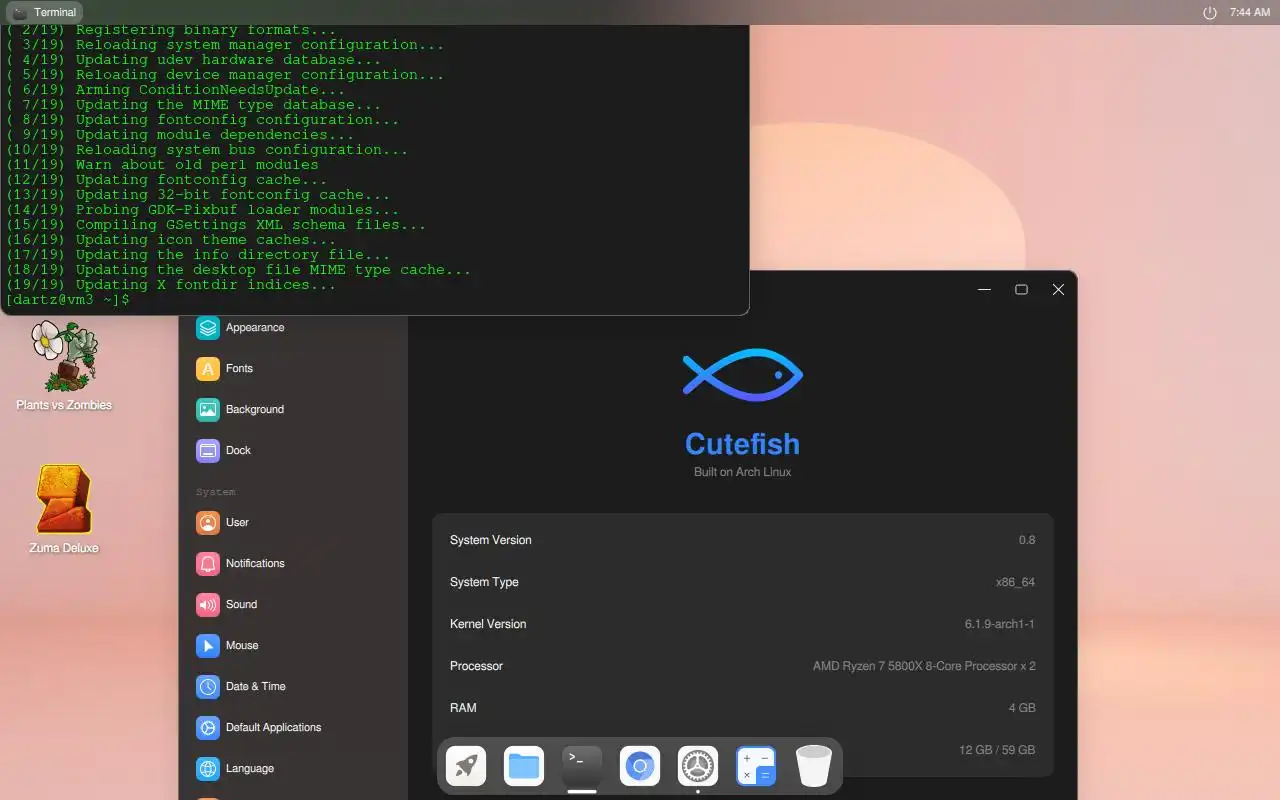Click the System Version row
This screenshot has height=800, width=1280.
(x=743, y=540)
